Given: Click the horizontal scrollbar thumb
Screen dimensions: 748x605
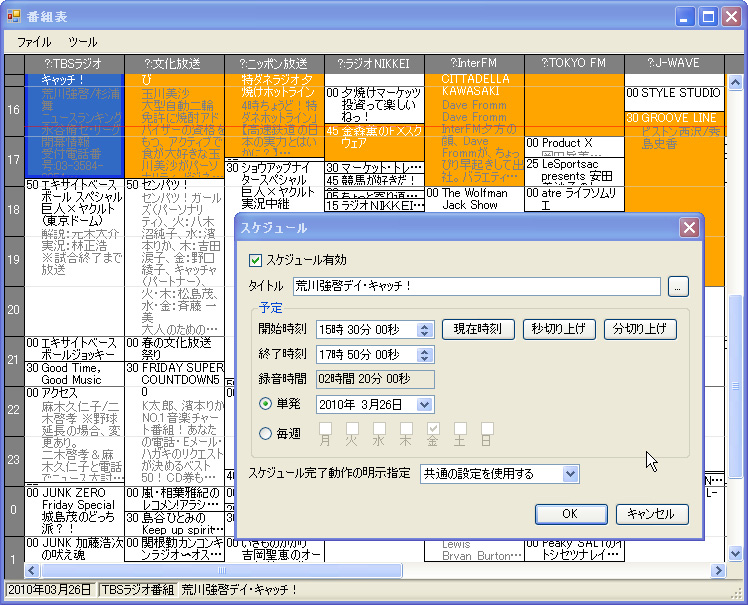Looking at the screenshot, I should pyautogui.click(x=222, y=570).
